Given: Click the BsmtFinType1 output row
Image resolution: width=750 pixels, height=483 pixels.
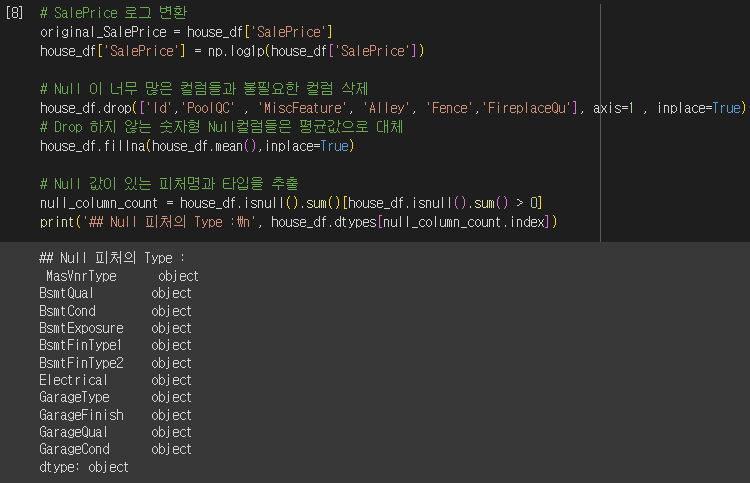Looking at the screenshot, I should coord(115,345).
